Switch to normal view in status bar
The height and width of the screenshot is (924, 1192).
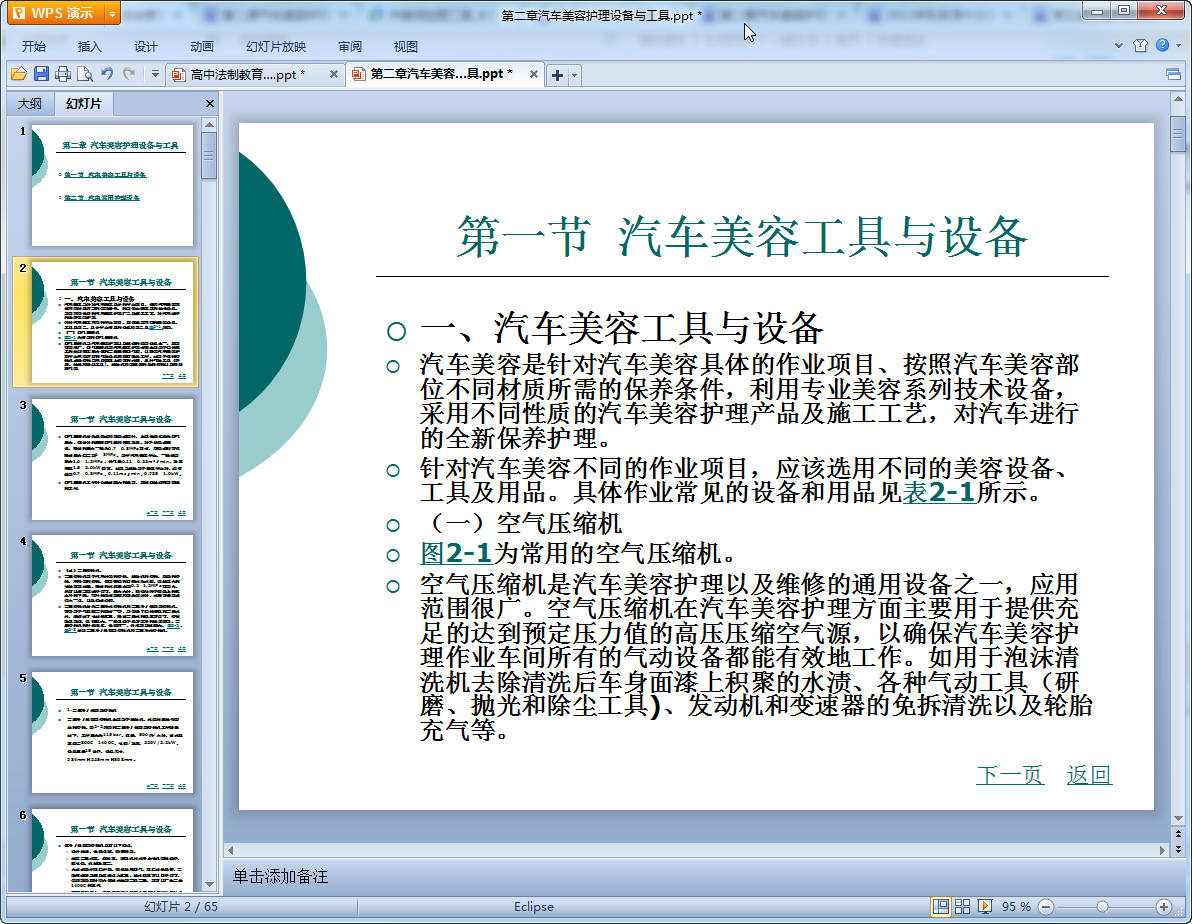point(940,906)
